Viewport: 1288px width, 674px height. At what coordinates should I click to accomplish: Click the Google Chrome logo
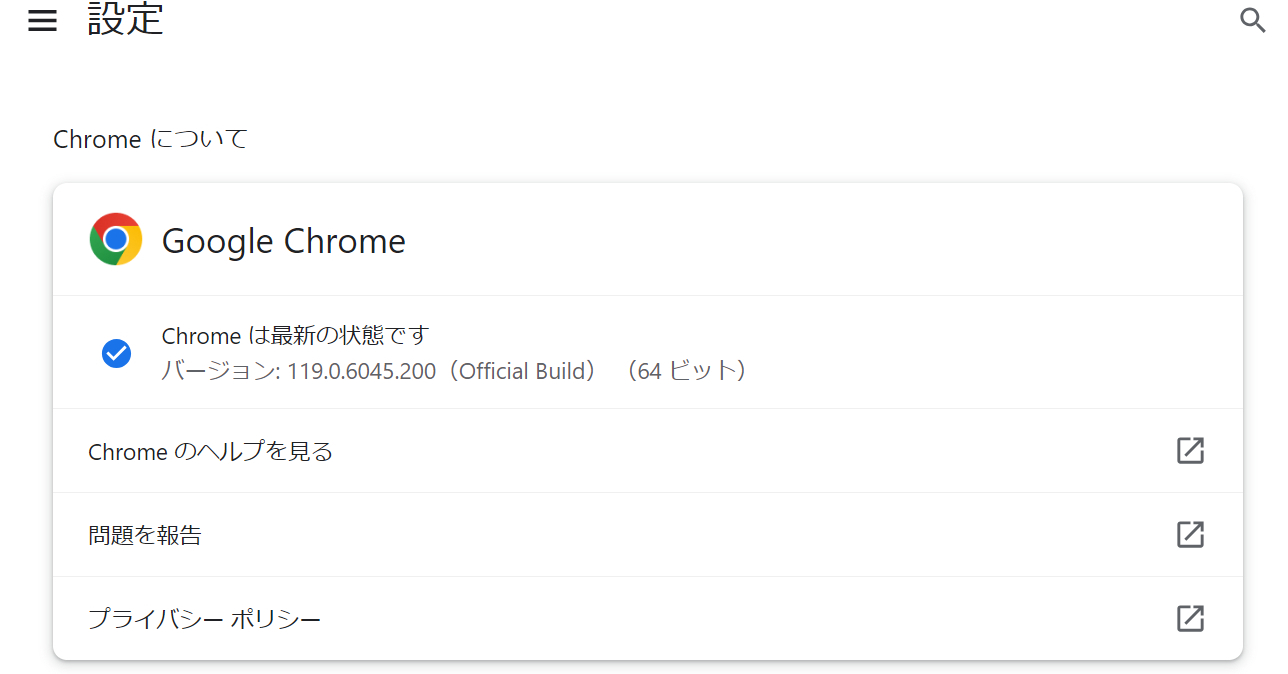(x=116, y=240)
